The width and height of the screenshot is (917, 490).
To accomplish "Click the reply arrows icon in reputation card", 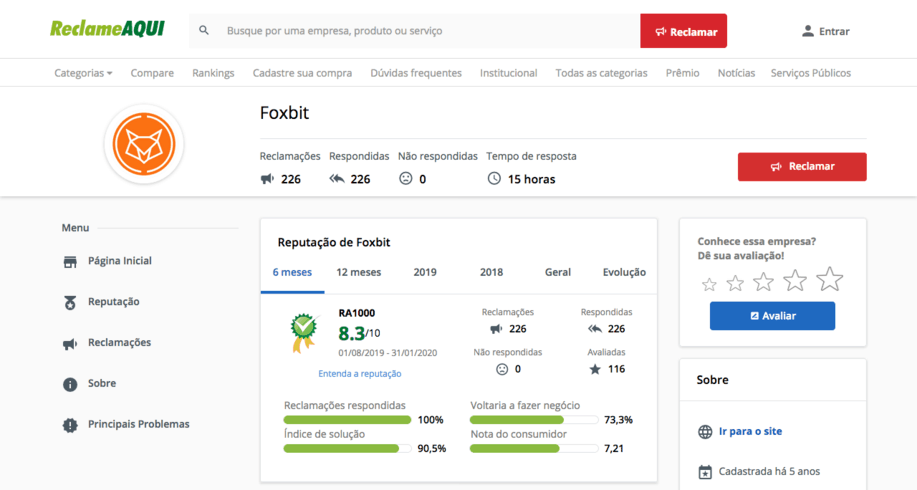I will click(x=595, y=329).
